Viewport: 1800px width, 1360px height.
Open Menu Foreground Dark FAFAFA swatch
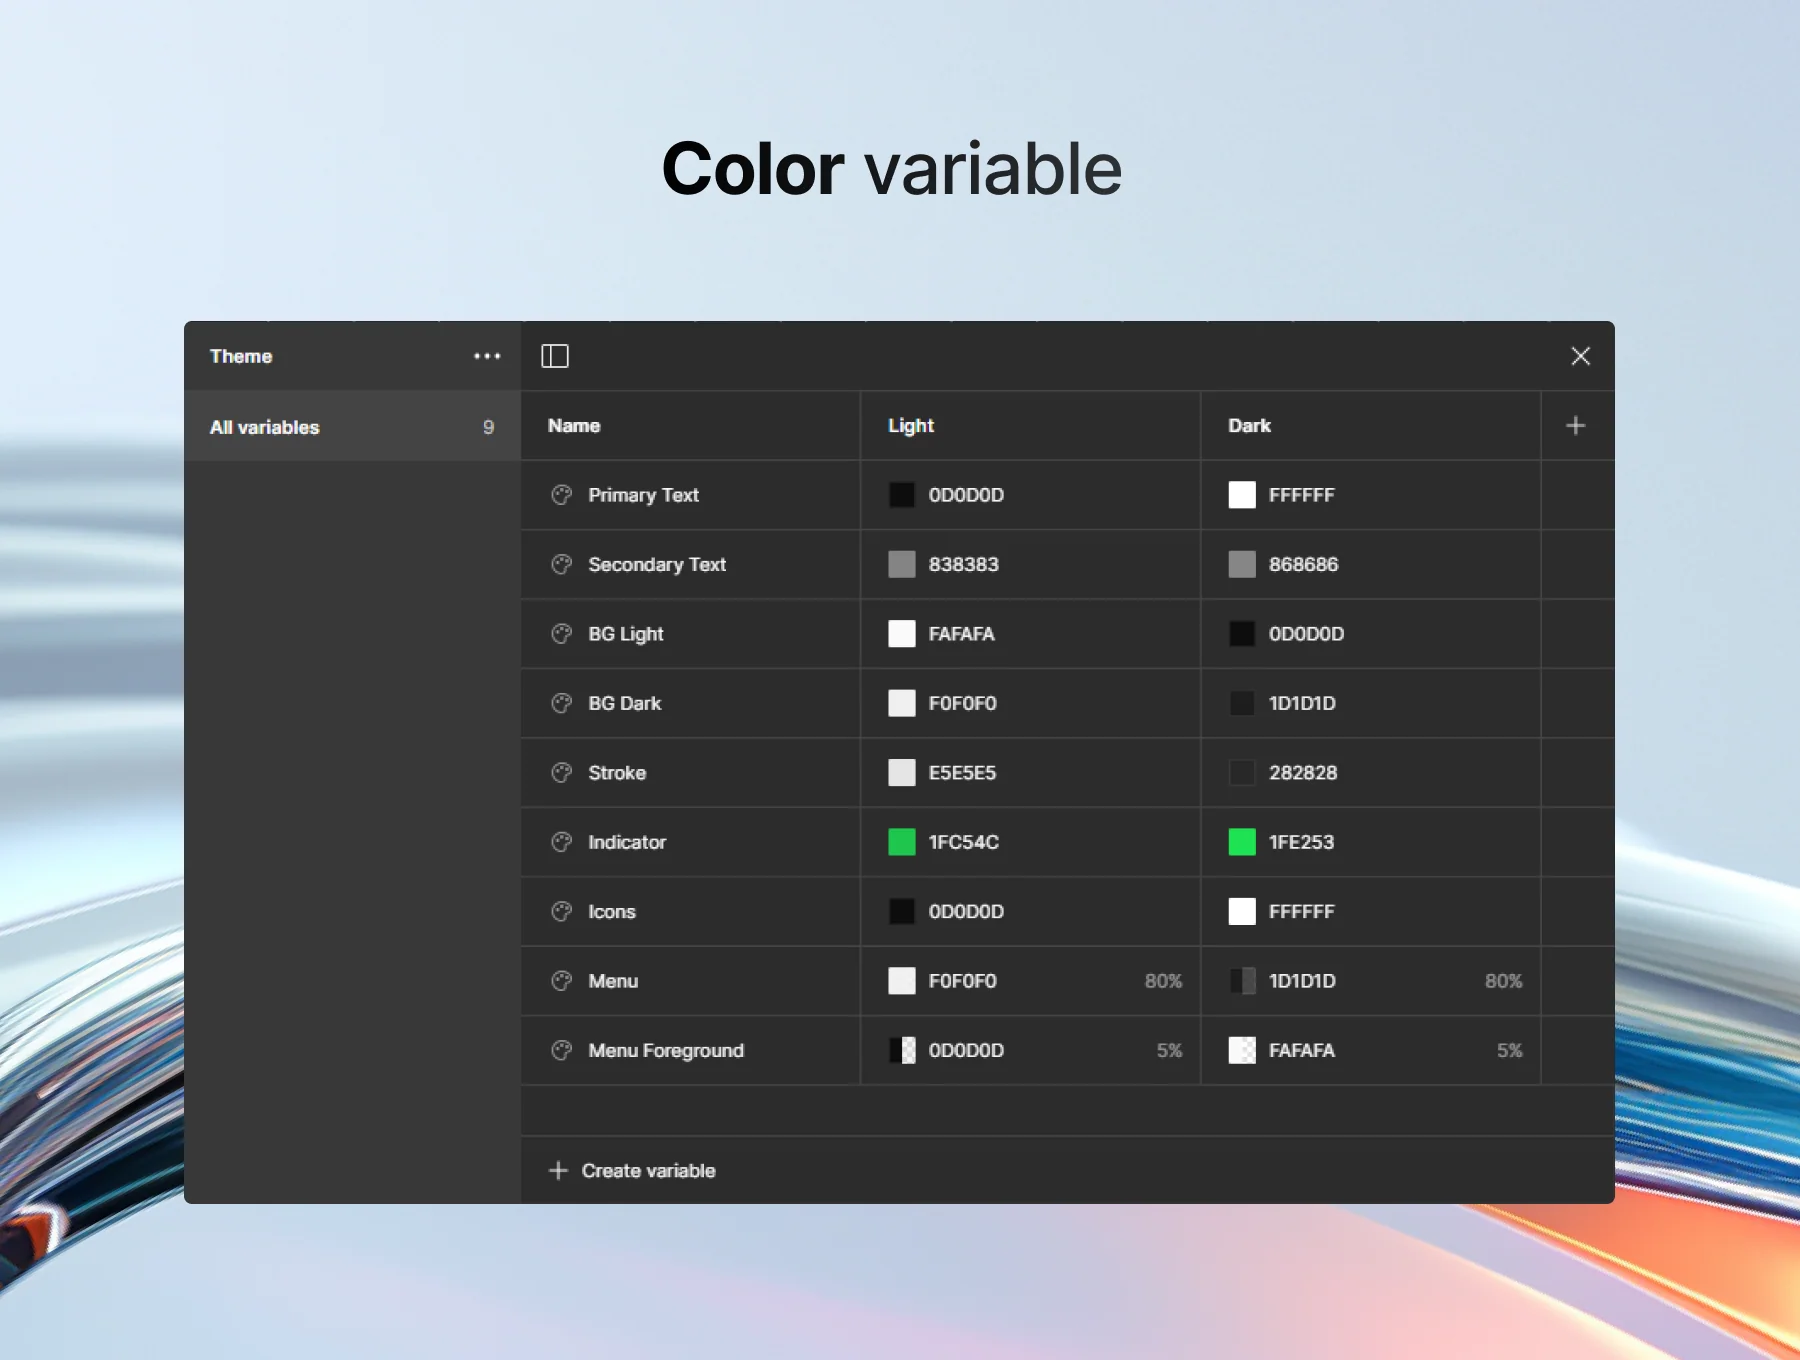coord(1242,1050)
